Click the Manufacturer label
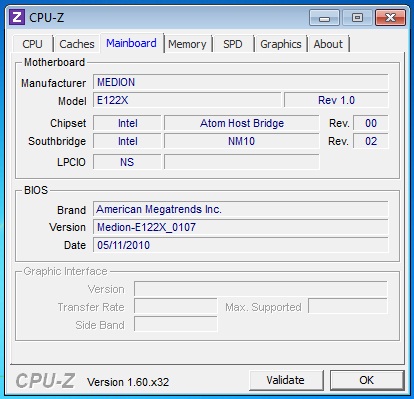Viewport: 414px width, 399px height. pos(53,83)
